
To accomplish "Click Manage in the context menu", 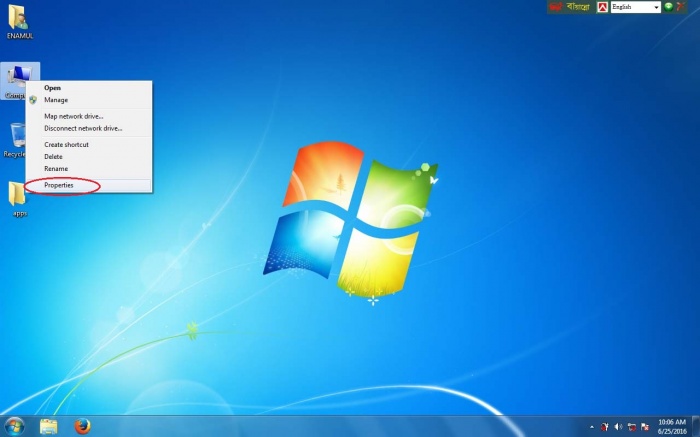I will [88, 100].
